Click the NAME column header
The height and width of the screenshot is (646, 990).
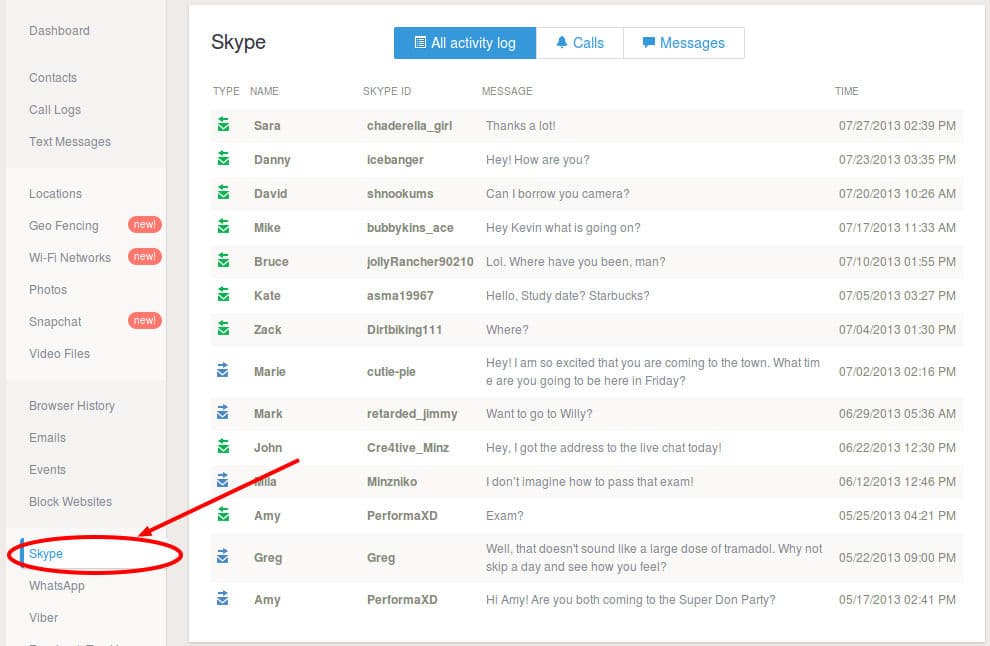tap(265, 91)
